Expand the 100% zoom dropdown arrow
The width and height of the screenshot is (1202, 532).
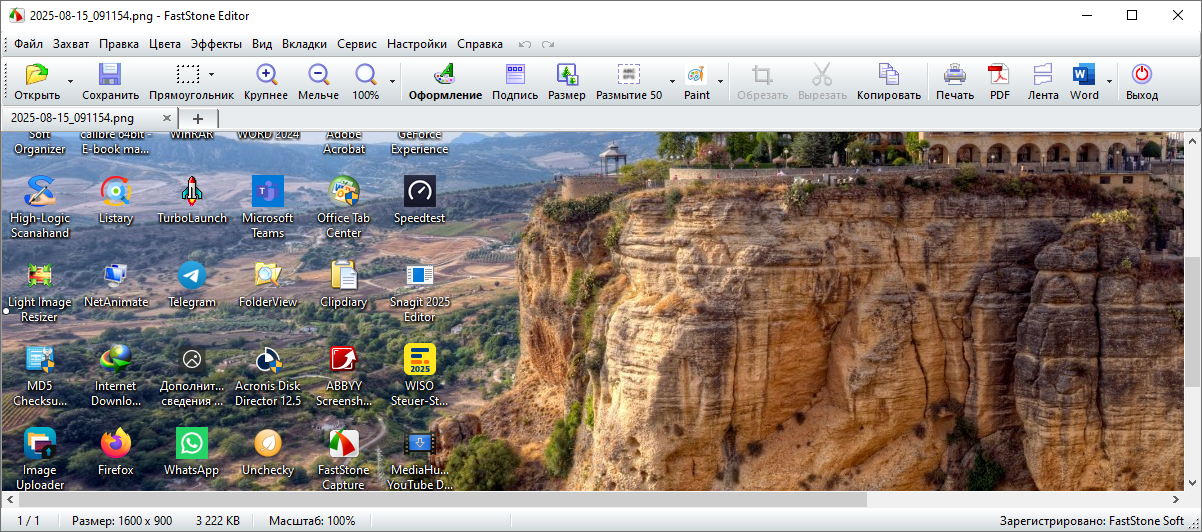tap(392, 82)
